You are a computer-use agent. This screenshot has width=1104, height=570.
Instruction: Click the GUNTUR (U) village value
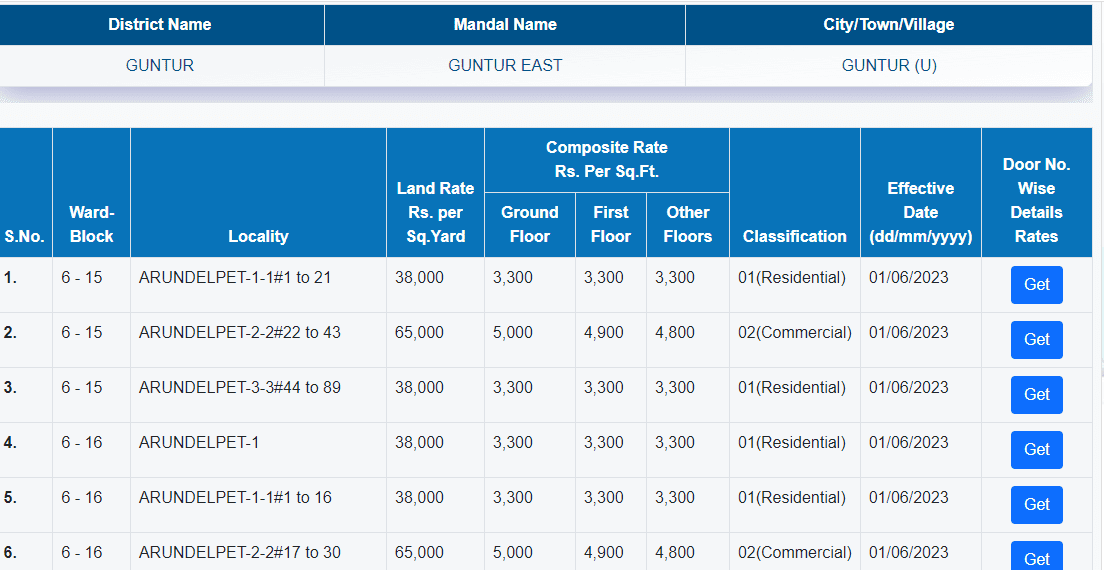888,65
